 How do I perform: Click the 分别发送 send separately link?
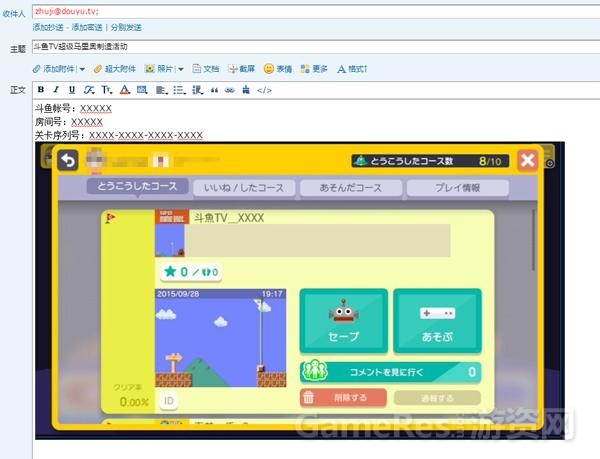click(x=126, y=27)
